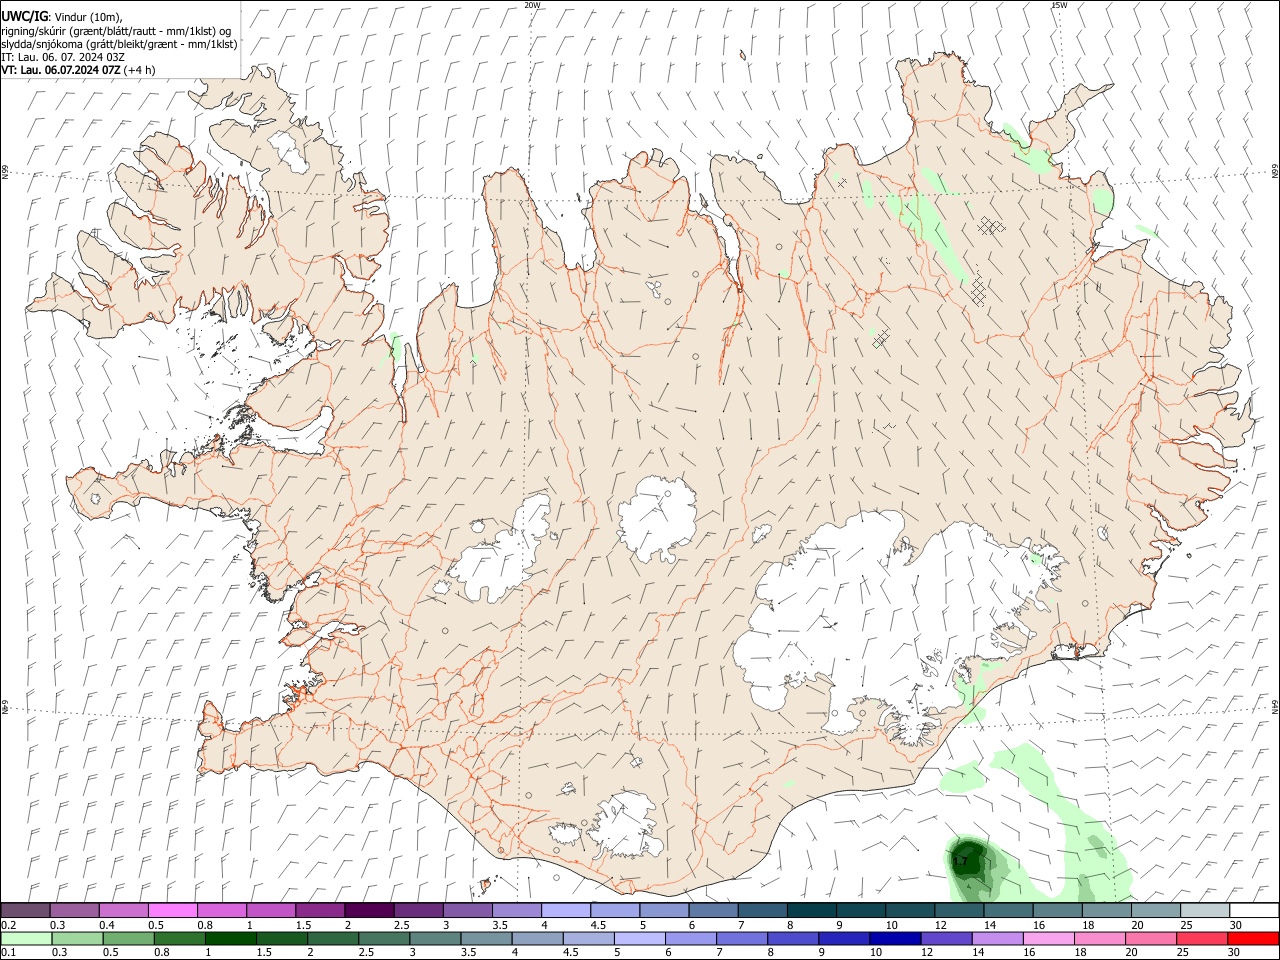The width and height of the screenshot is (1280, 960).
Task: Select the 2–2.5 green swatch in lower row
Action: (x=333, y=938)
